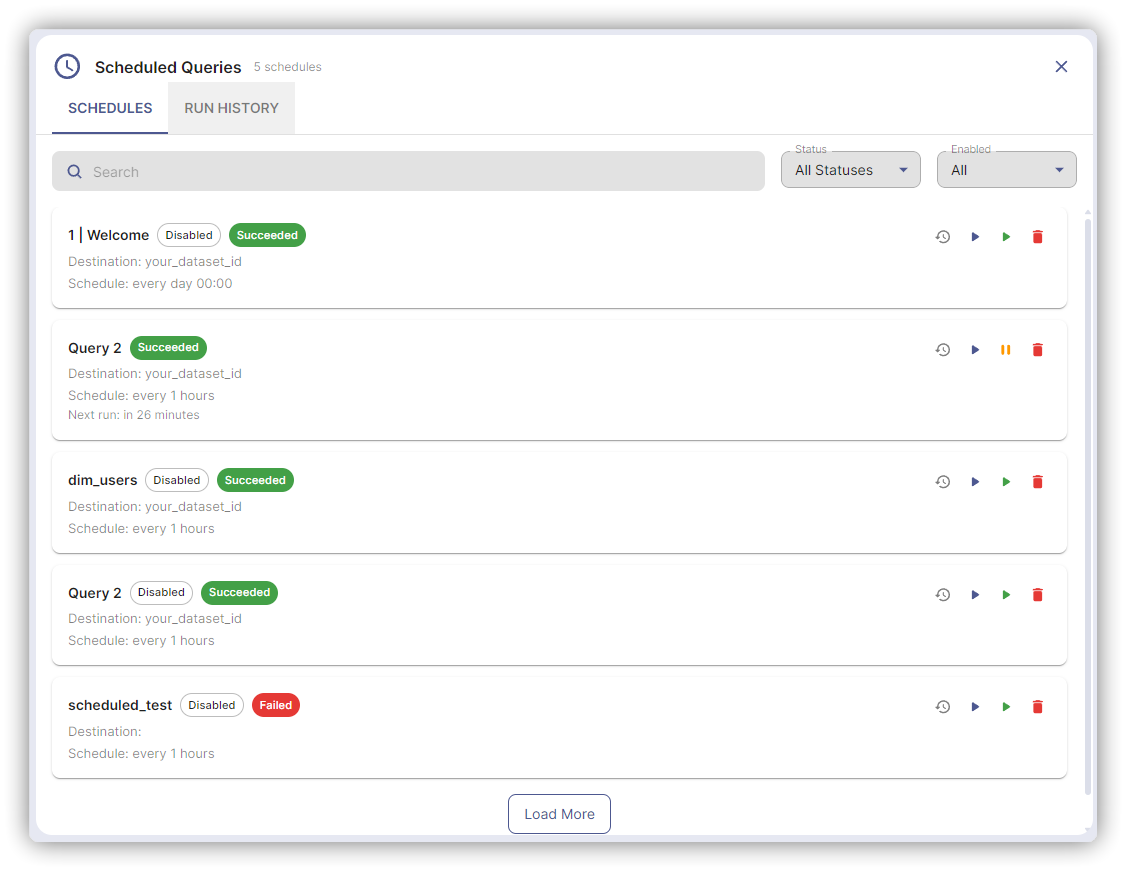Click the vertical scrollbar of schedule list
The height and width of the screenshot is (871, 1126).
[1088, 500]
